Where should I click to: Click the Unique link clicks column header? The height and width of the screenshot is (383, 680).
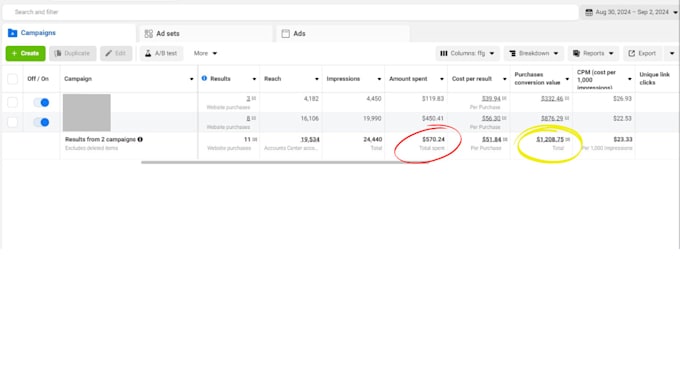[654, 79]
